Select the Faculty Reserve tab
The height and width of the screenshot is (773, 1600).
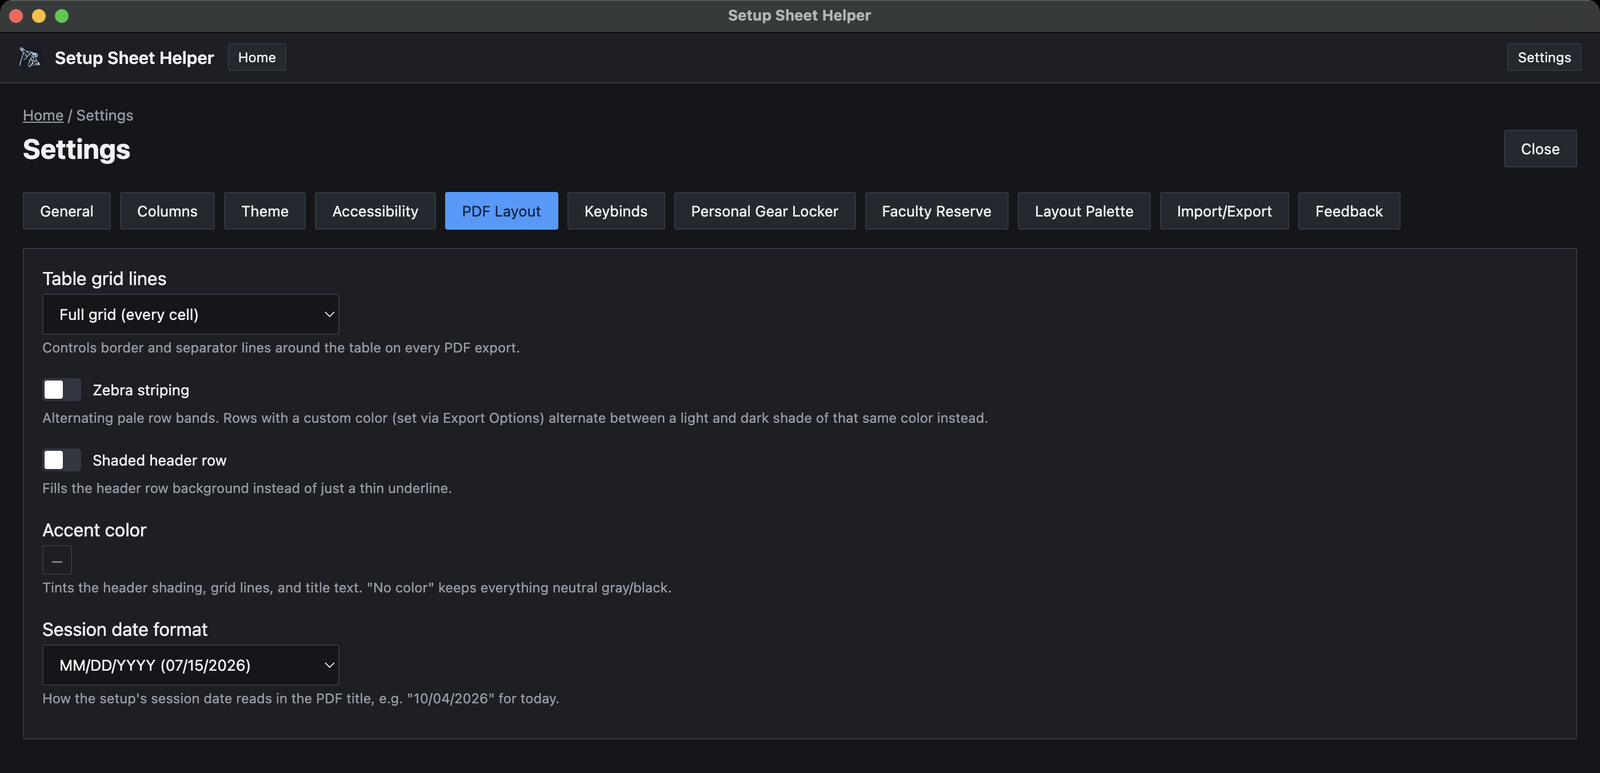pyautogui.click(x=937, y=211)
